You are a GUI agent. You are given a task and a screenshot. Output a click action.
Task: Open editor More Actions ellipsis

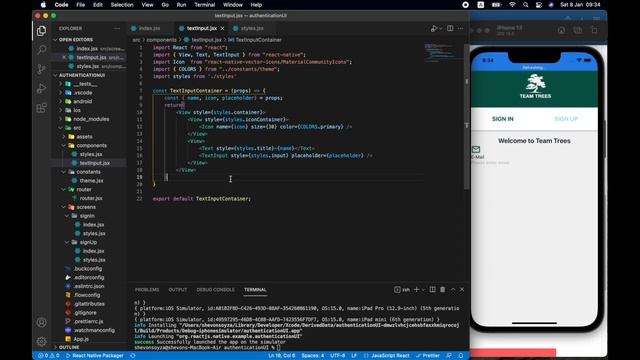click(x=460, y=28)
